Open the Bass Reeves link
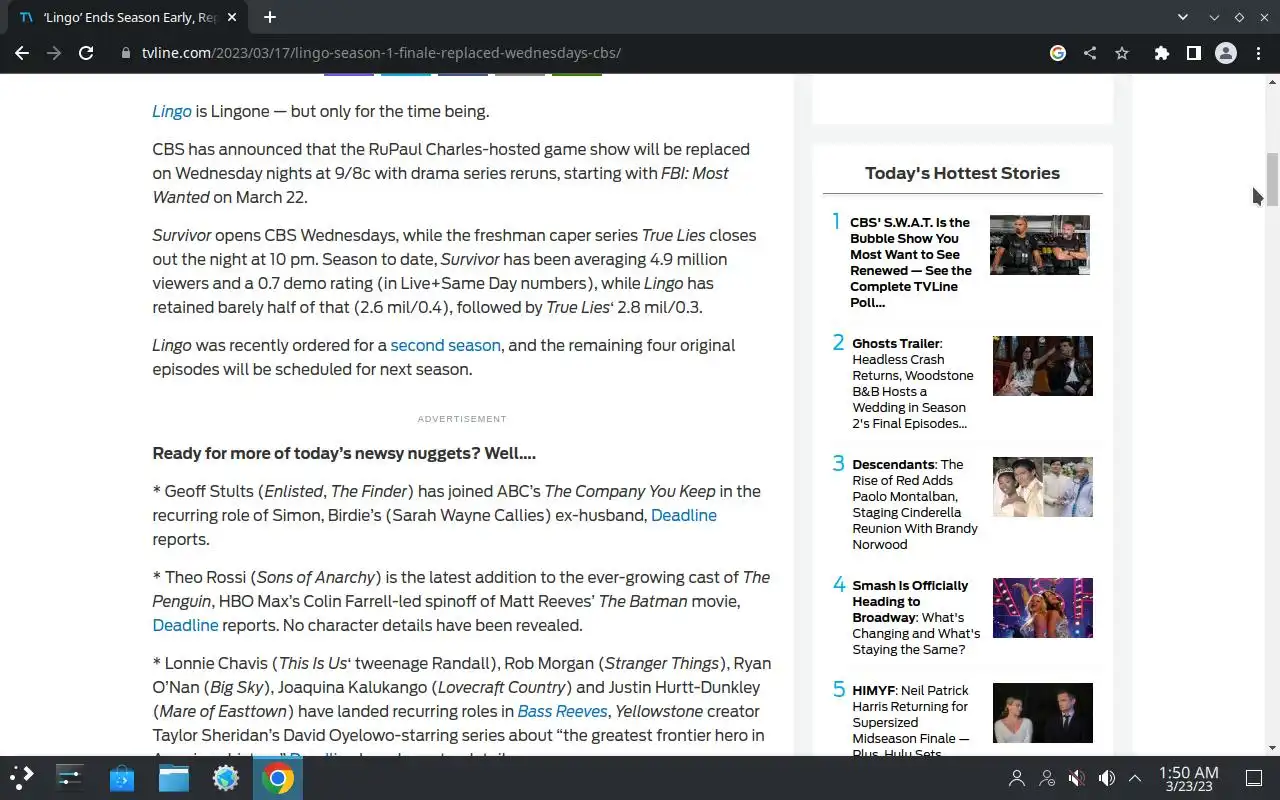The image size is (1280, 800). 562,711
